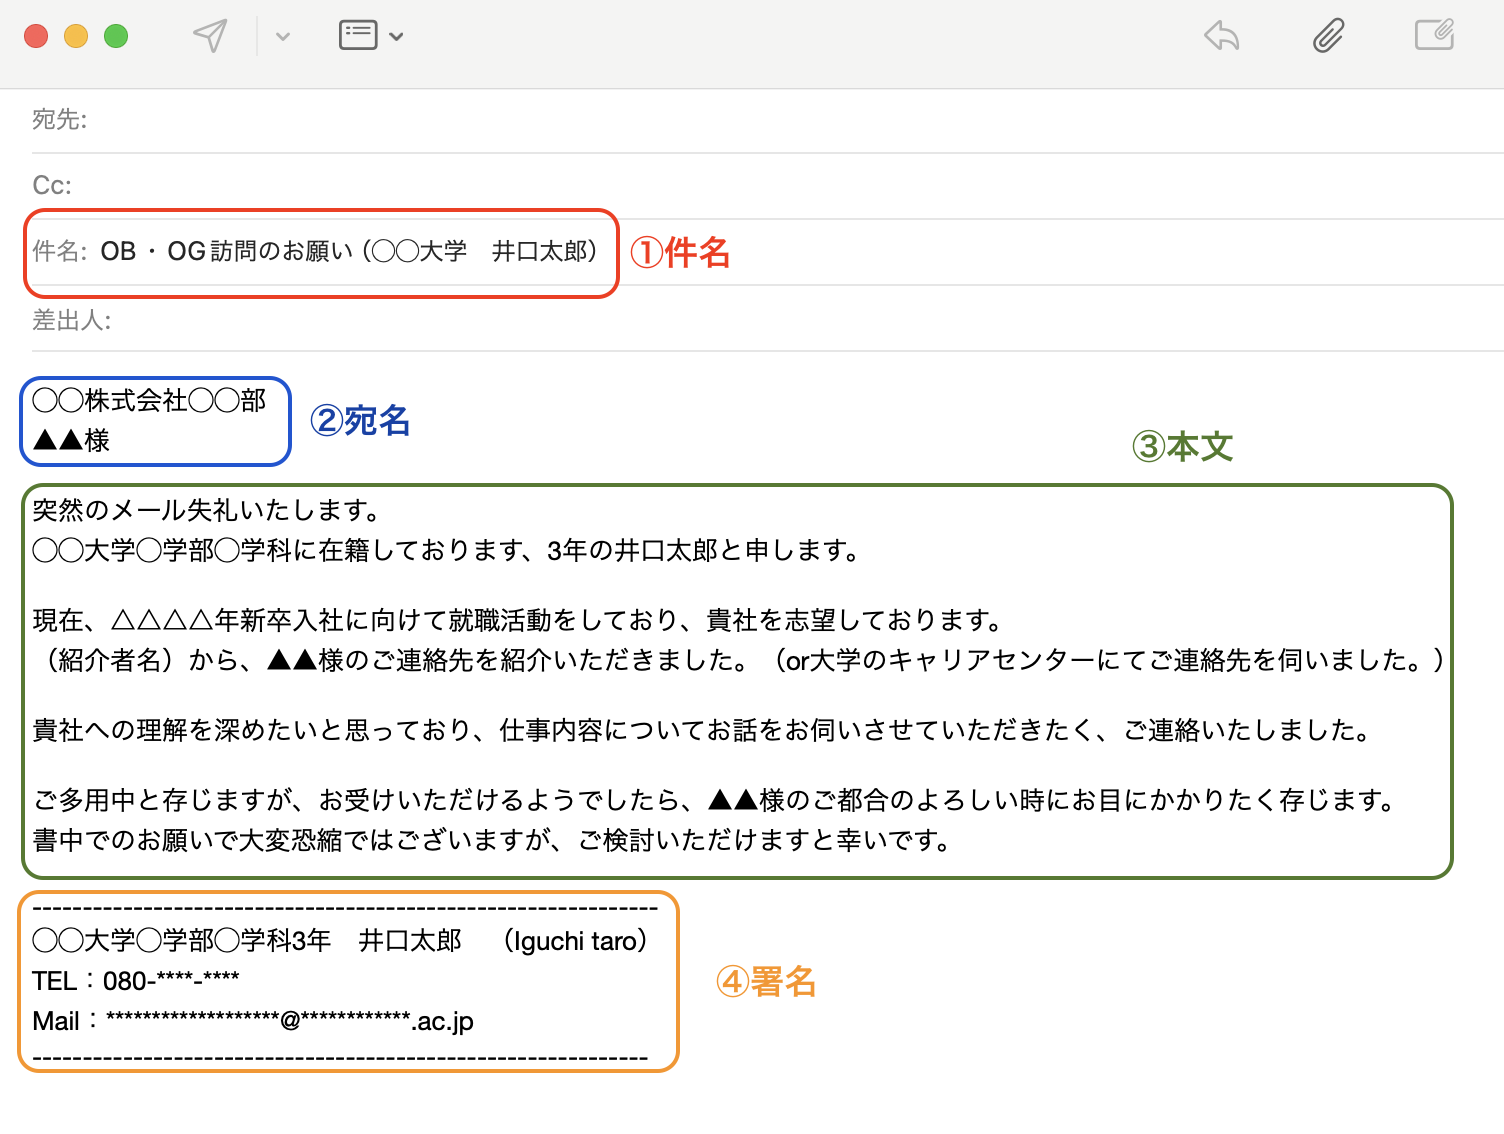Close the compose window with red button
The image size is (1504, 1134).
[x=36, y=37]
